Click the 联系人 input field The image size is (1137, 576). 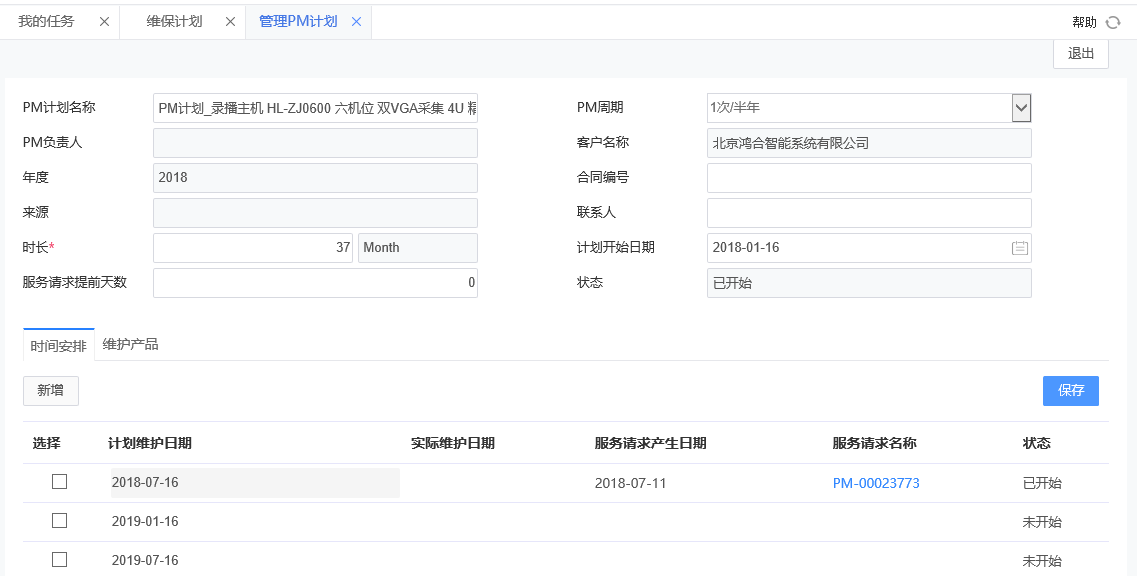[869, 212]
